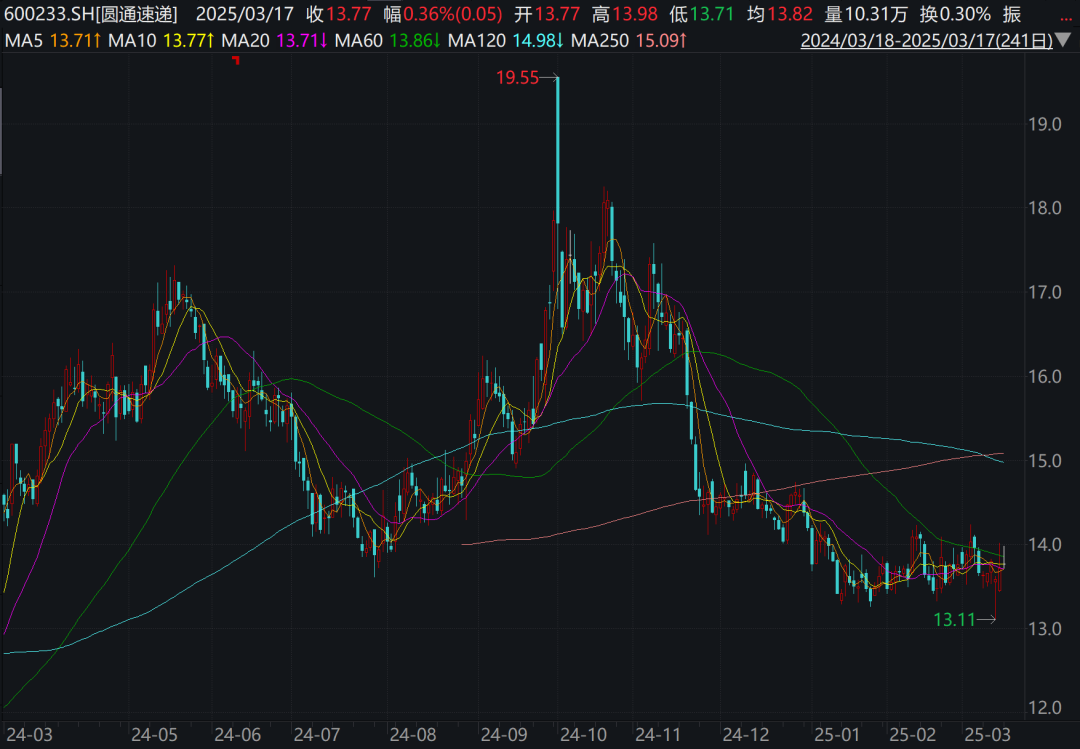Image resolution: width=1080 pixels, height=749 pixels.
Task: Click the small red marker above the chart
Action: pyautogui.click(x=236, y=61)
